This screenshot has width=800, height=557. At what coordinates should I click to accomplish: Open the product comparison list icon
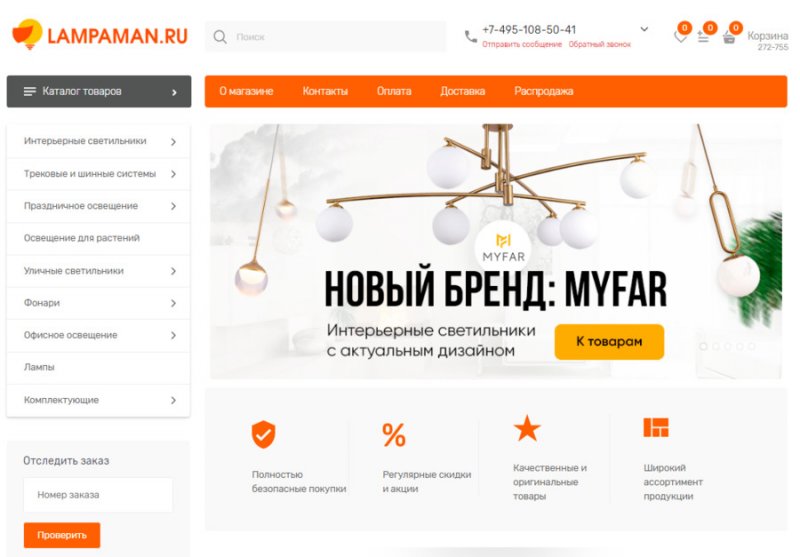(703, 37)
